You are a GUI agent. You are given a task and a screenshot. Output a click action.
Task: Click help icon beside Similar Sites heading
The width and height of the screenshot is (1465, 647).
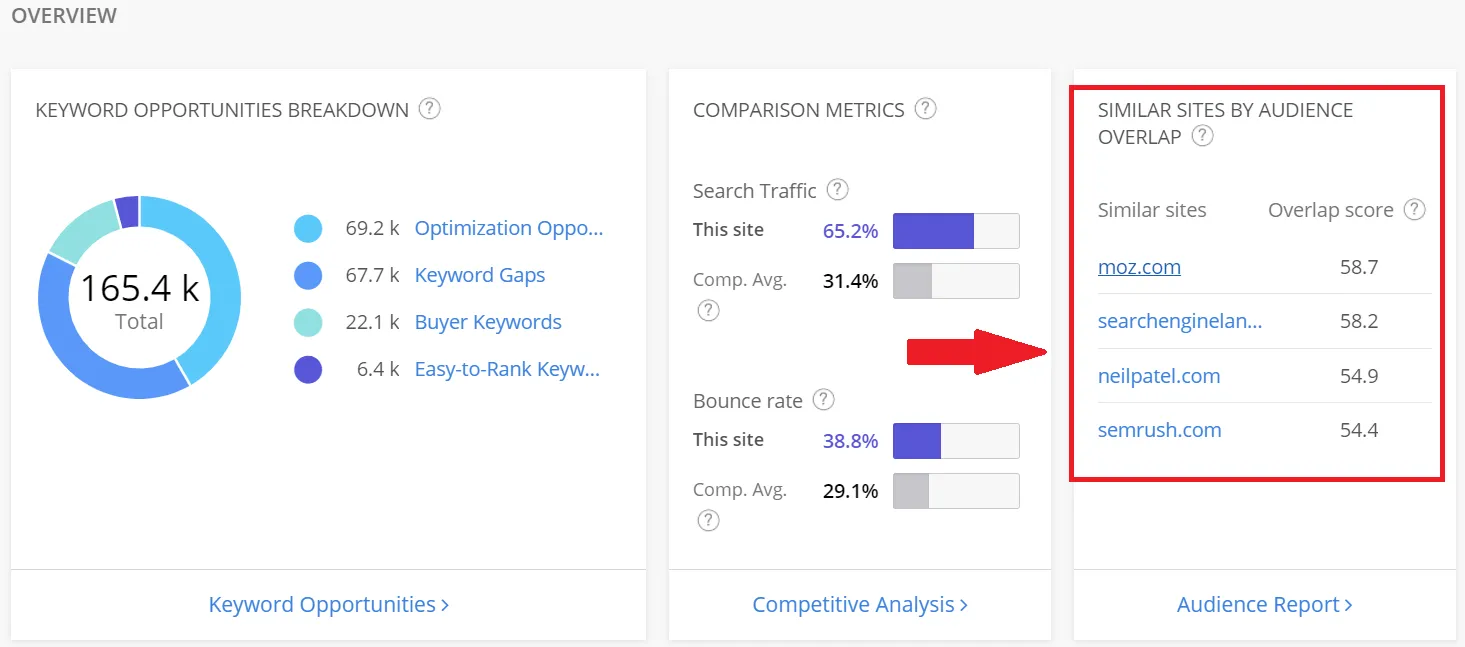tap(1203, 137)
